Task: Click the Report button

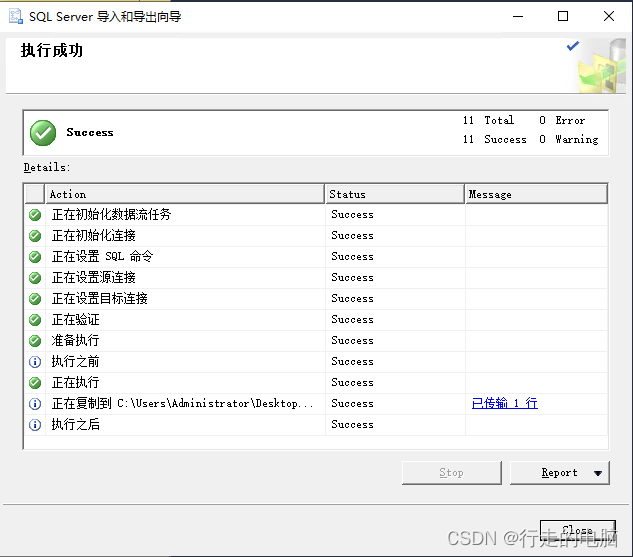Action: coord(560,473)
